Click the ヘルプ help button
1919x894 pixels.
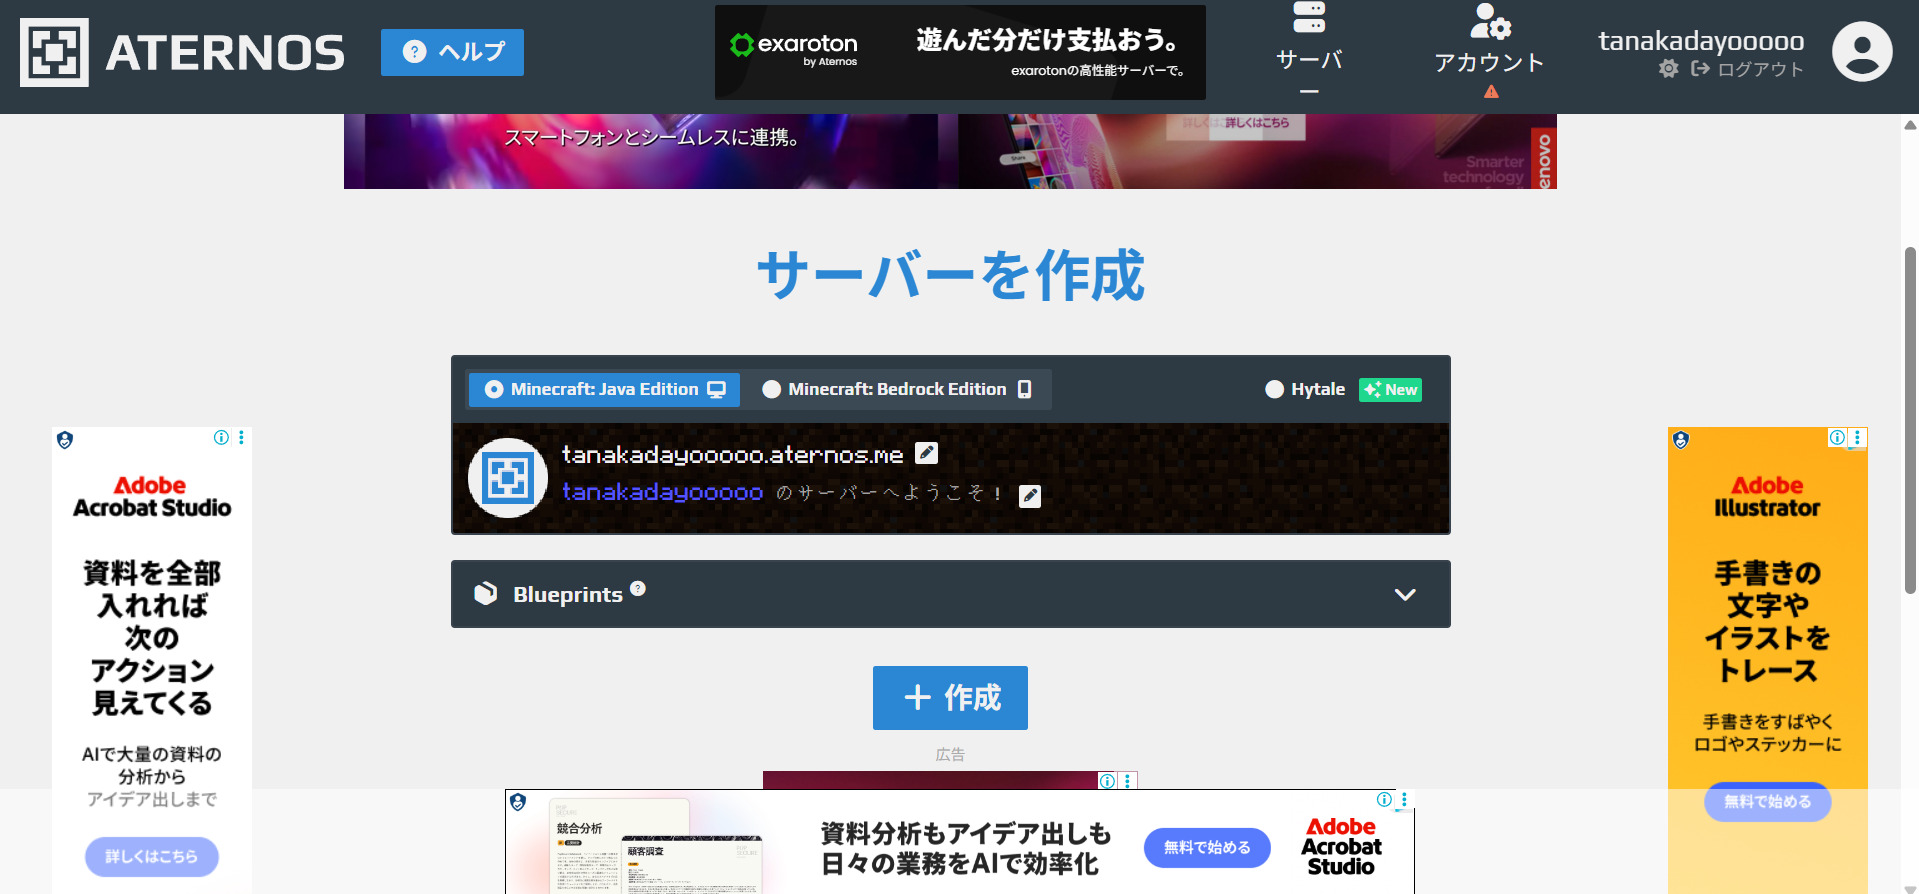click(452, 52)
